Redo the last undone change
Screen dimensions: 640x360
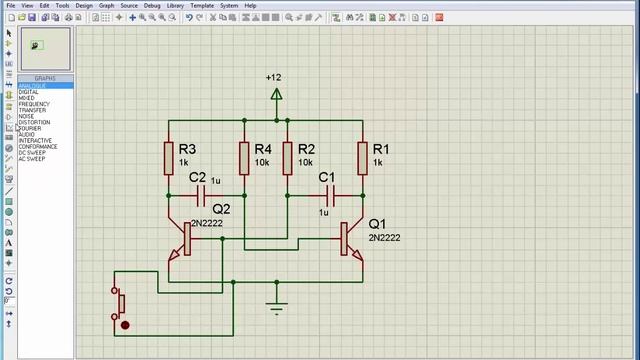(x=199, y=18)
